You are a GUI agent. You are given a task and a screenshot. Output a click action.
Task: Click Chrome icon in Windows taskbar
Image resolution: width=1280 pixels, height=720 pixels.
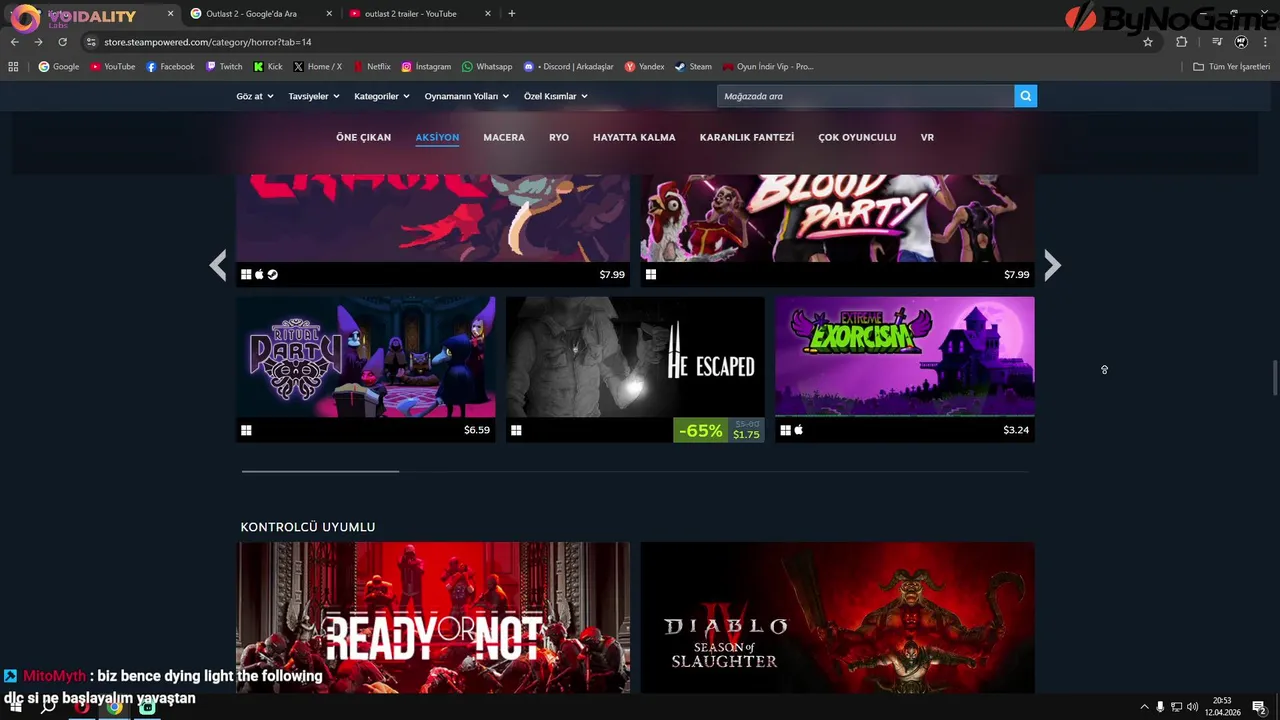pyautogui.click(x=114, y=707)
